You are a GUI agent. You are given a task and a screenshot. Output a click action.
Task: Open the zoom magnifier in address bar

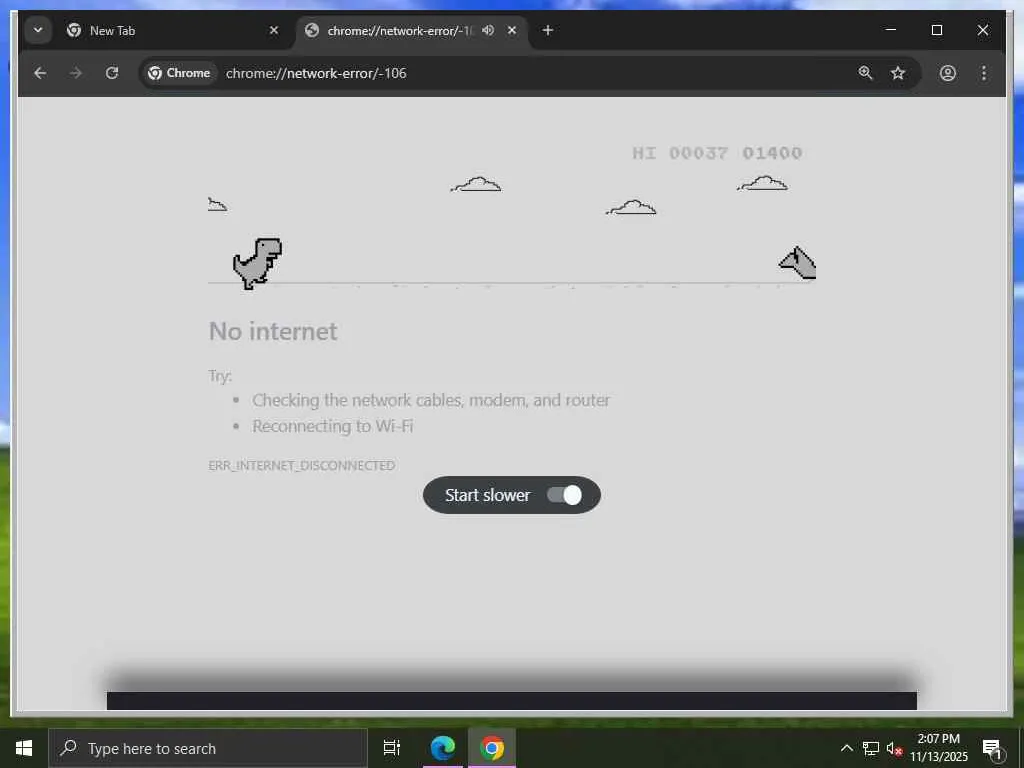click(x=865, y=73)
